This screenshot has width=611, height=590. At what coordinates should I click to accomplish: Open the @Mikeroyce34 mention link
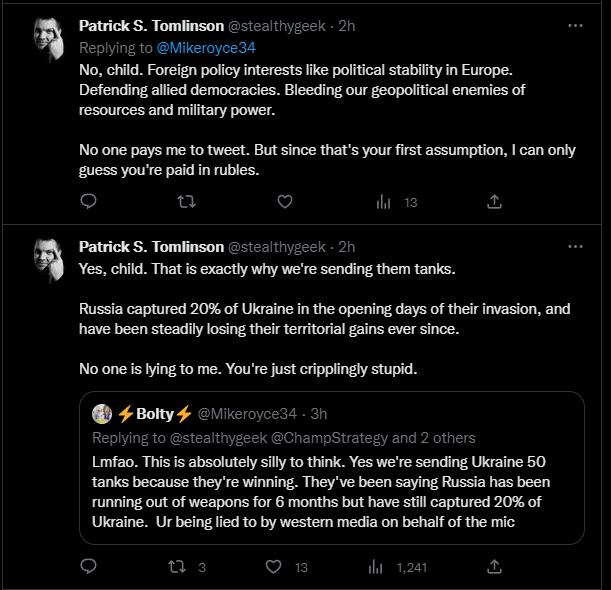[206, 48]
